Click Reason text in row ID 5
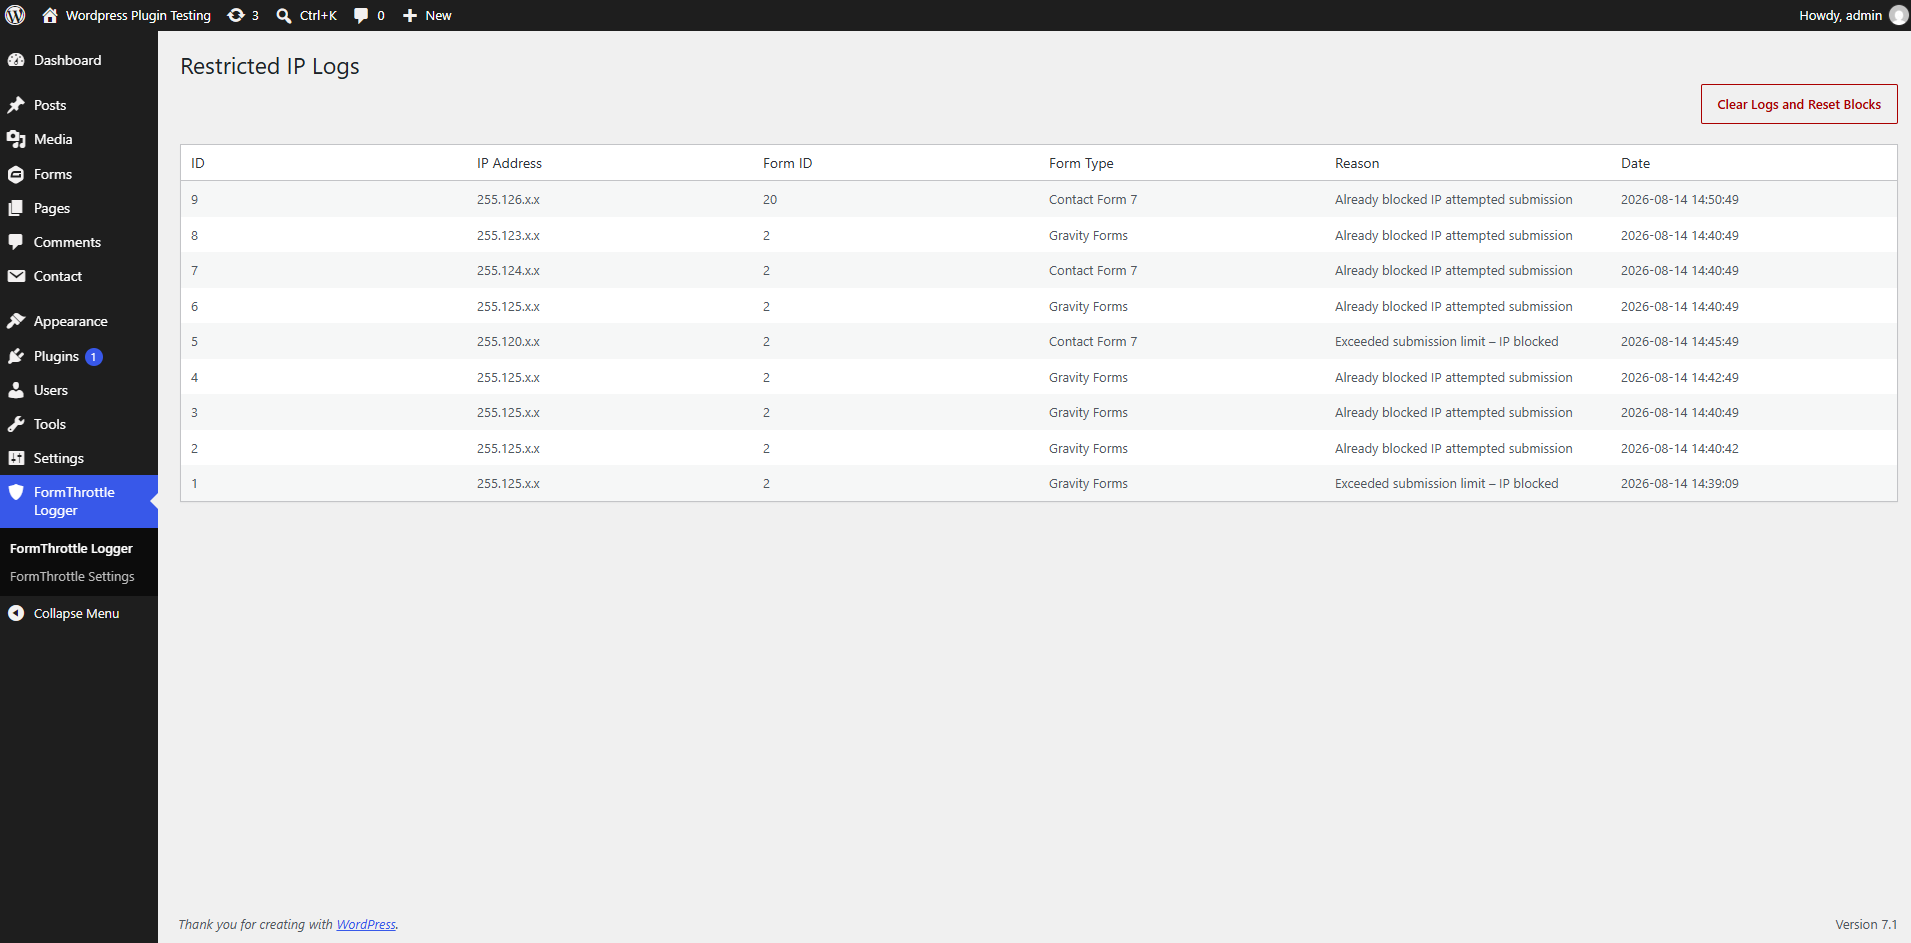 coord(1446,341)
